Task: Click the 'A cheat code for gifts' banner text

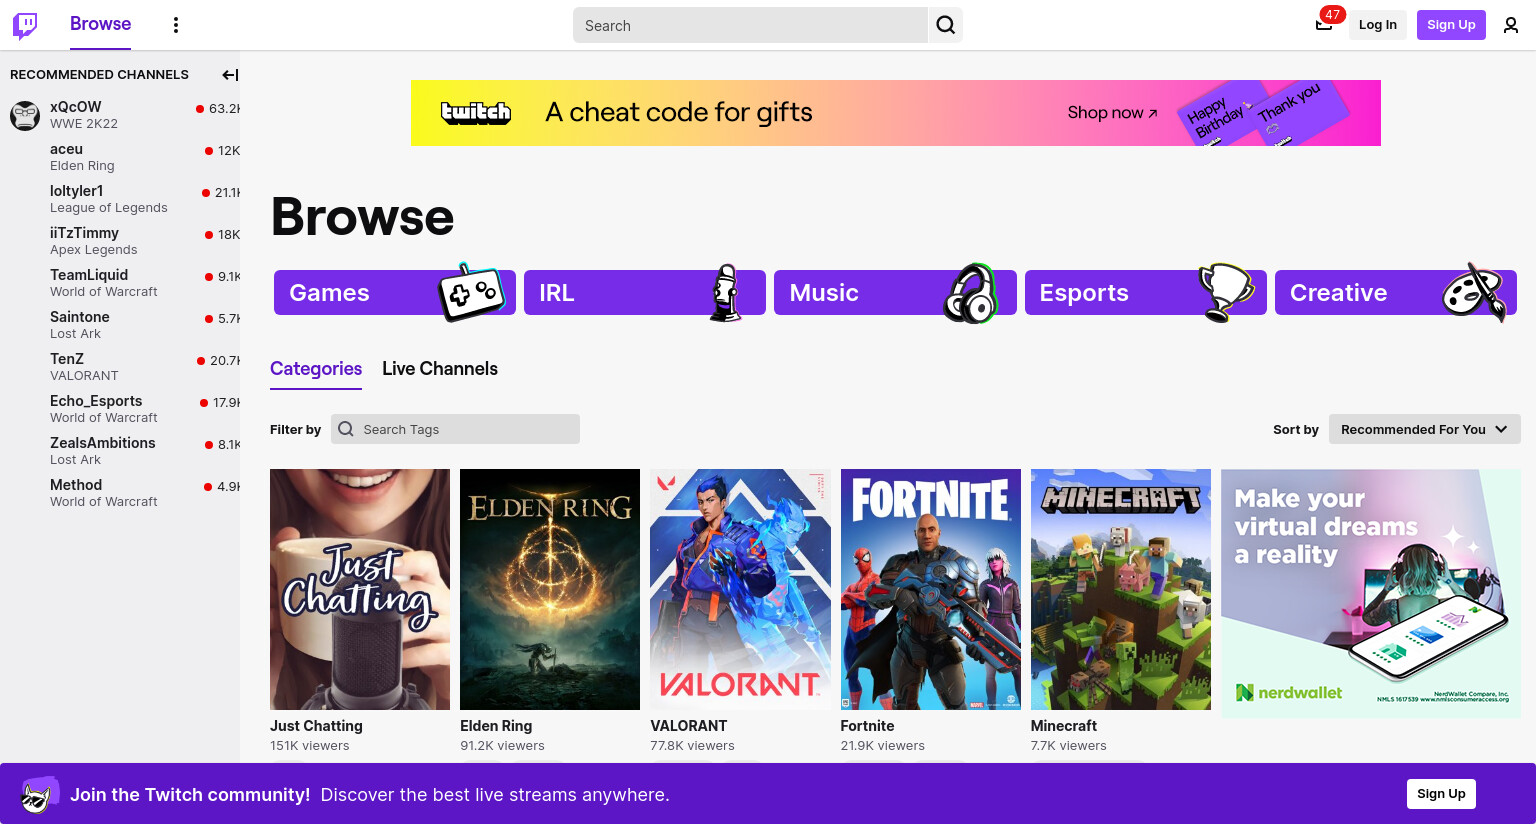Action: pyautogui.click(x=679, y=113)
